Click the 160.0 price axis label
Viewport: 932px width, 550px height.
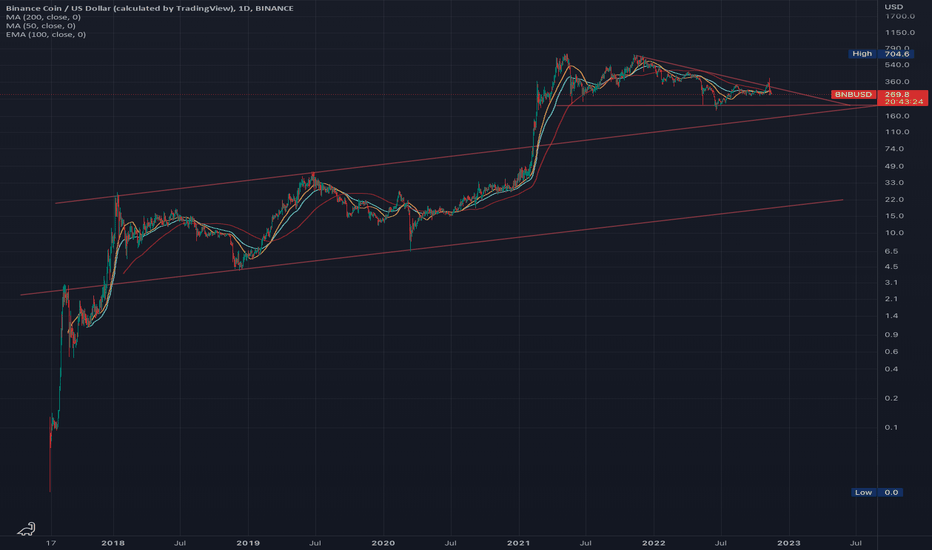(x=897, y=116)
